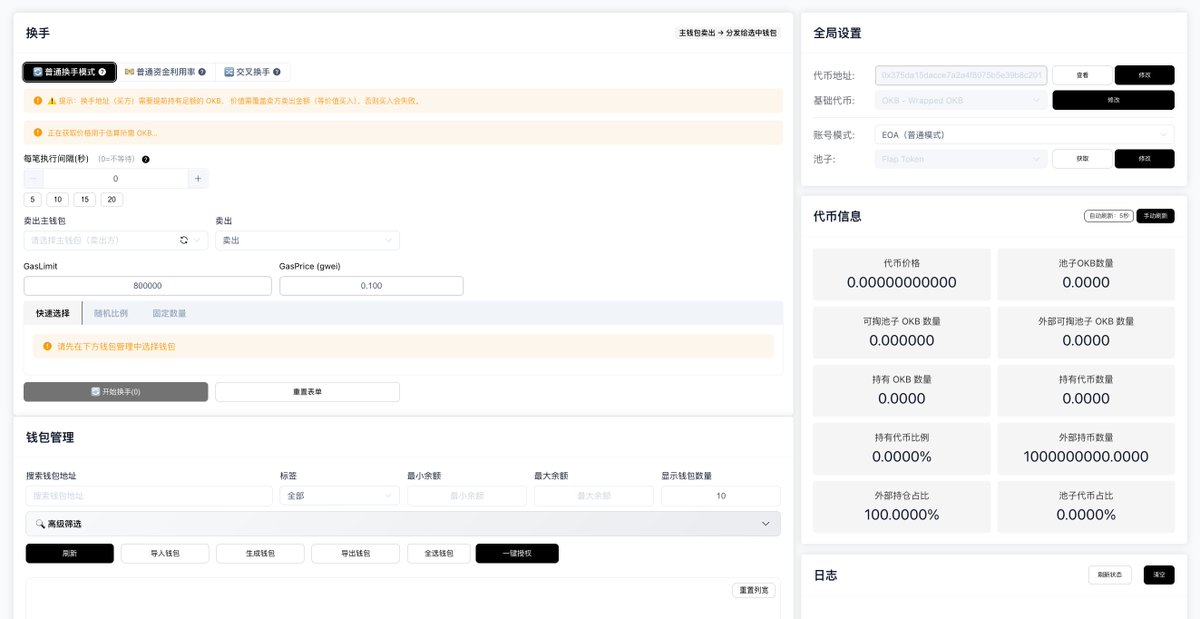Click the 显示钱包数量 field
Image resolution: width=1200 pixels, height=619 pixels.
point(721,496)
